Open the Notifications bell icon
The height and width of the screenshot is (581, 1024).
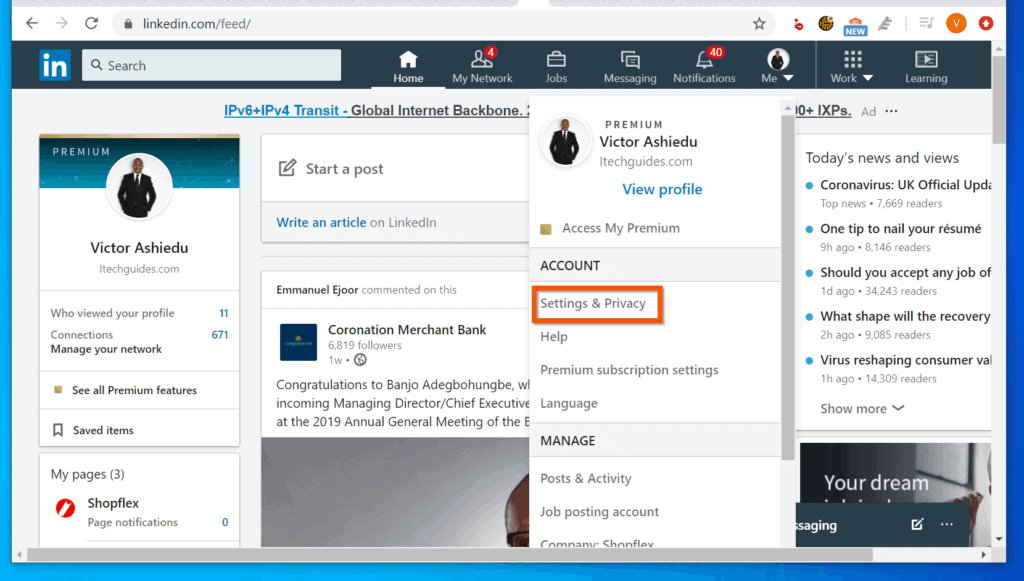pos(705,59)
